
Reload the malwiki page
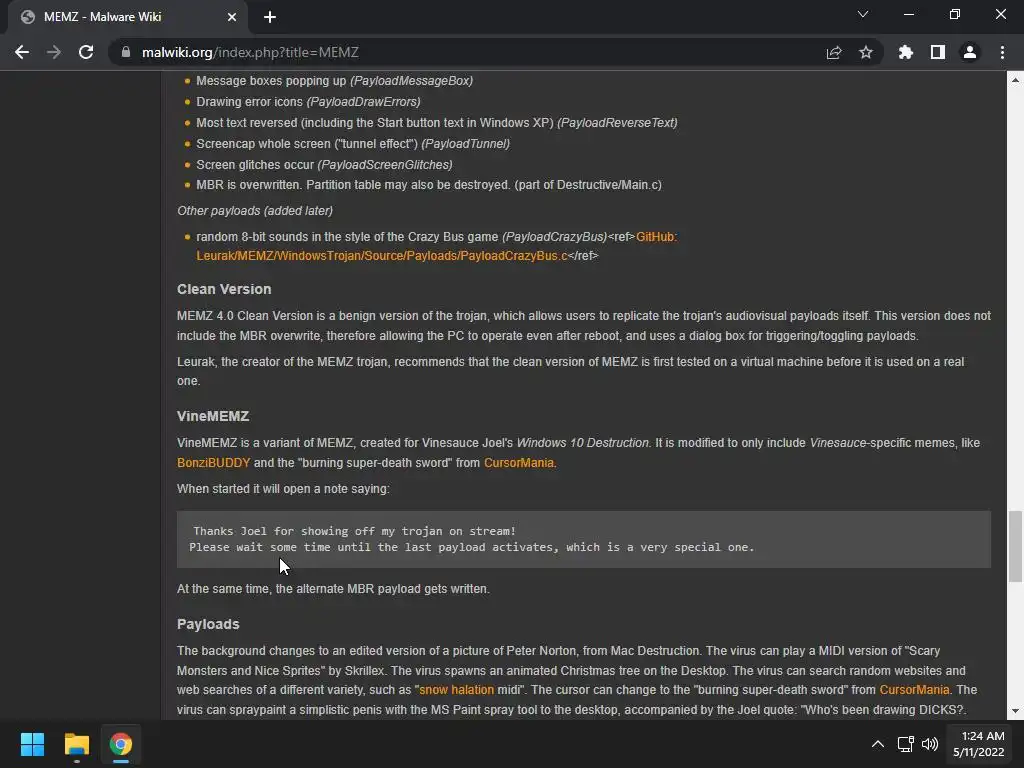point(86,52)
